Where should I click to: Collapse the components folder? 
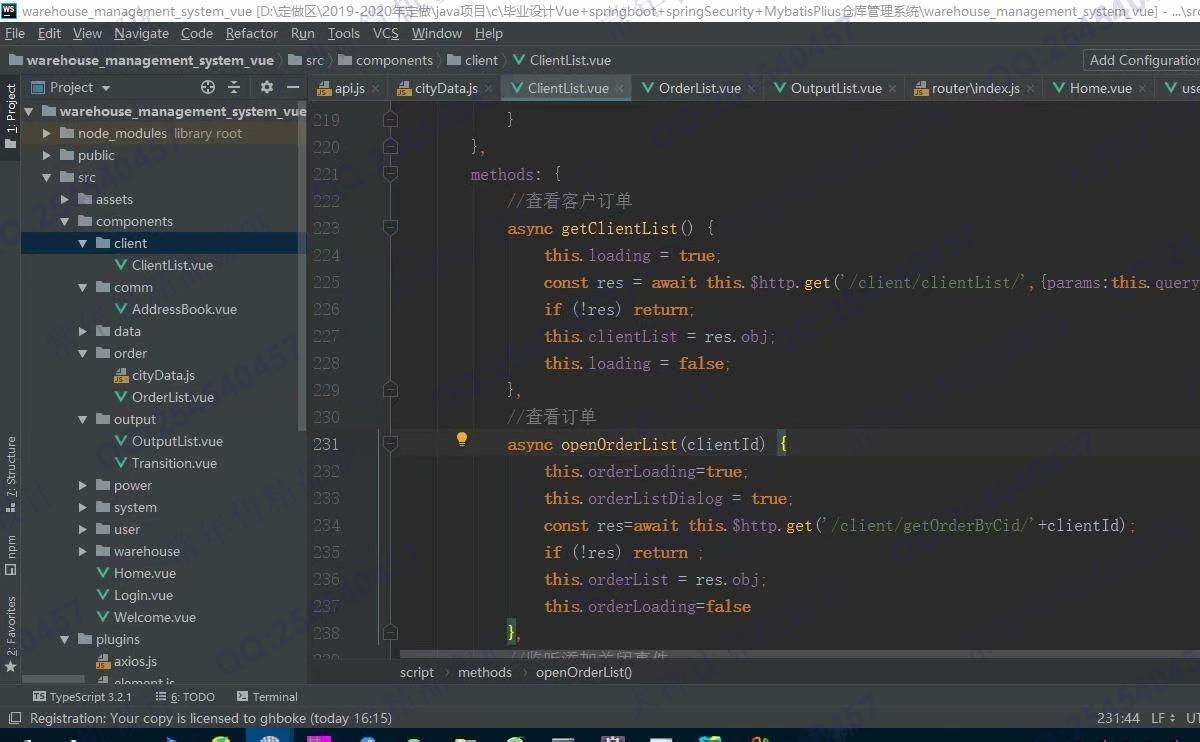pos(64,221)
